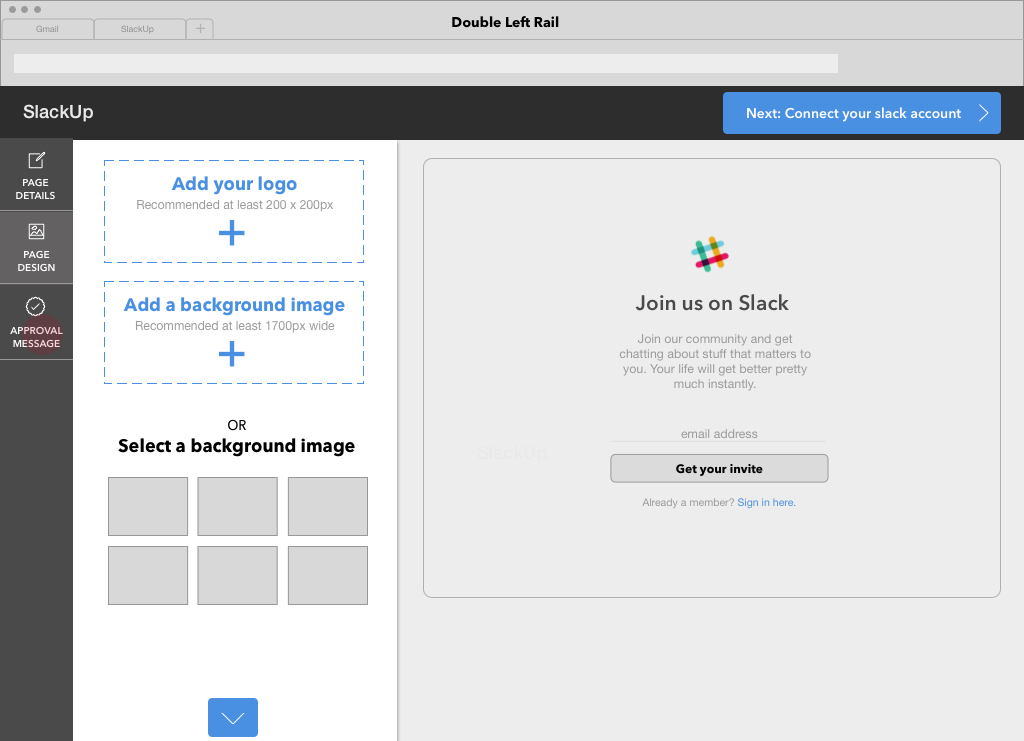
Task: Open the Approval Message rail section
Action: tap(36, 322)
